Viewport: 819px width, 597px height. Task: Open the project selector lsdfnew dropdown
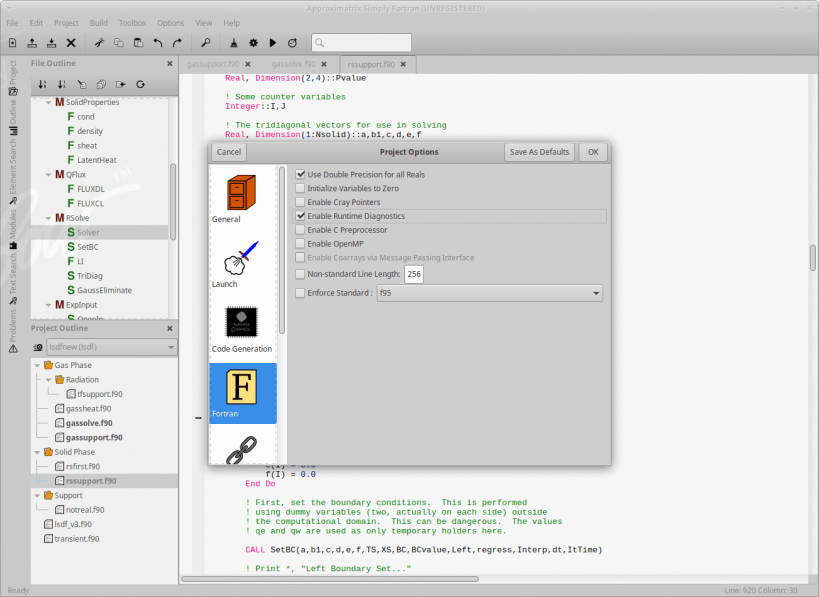coord(111,347)
